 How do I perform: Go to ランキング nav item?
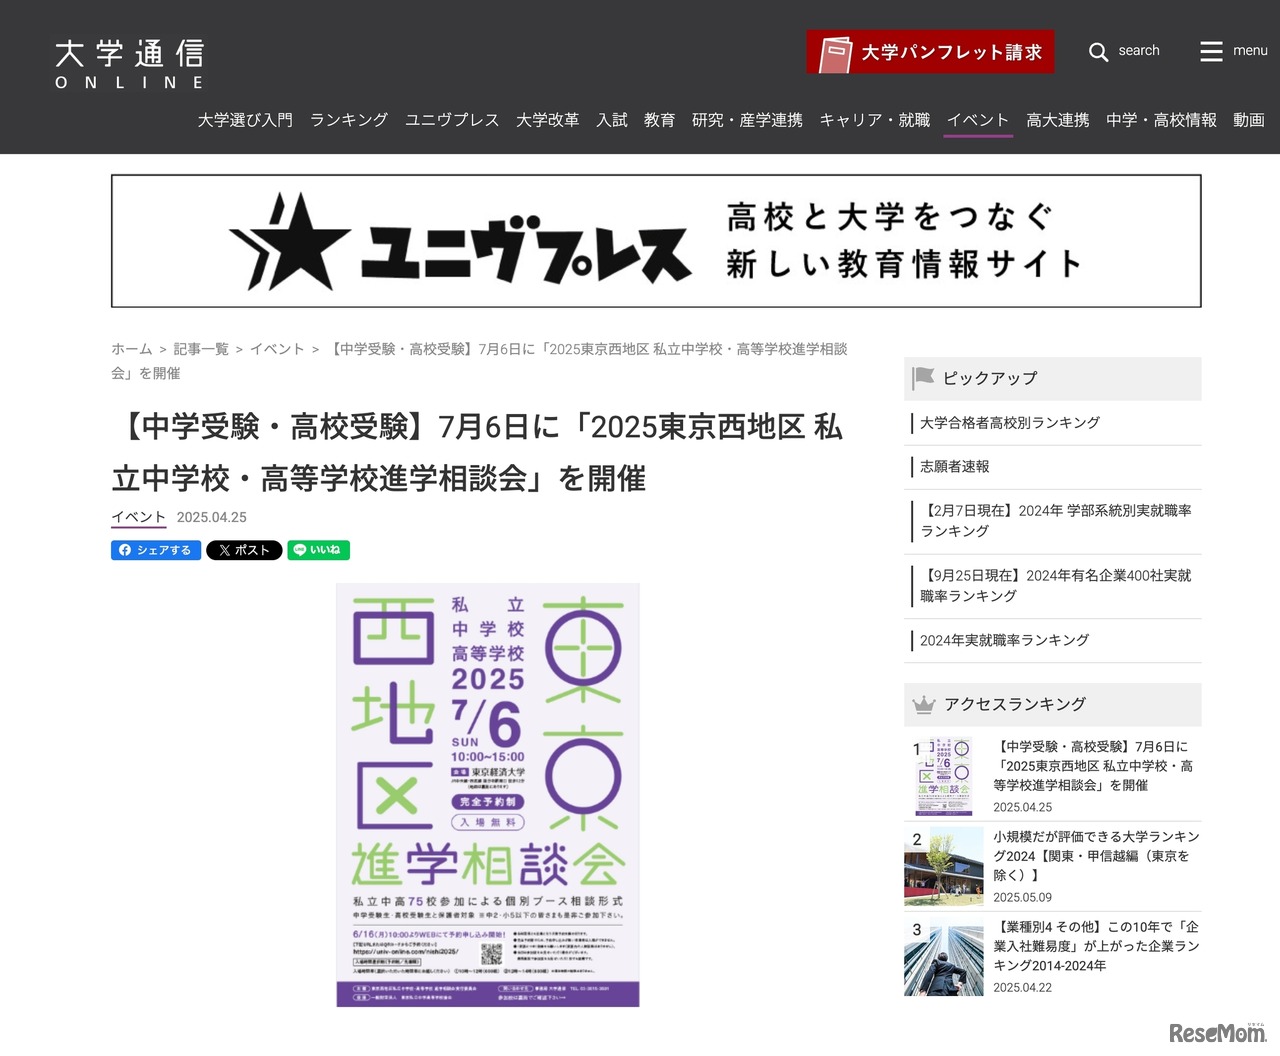tap(349, 120)
